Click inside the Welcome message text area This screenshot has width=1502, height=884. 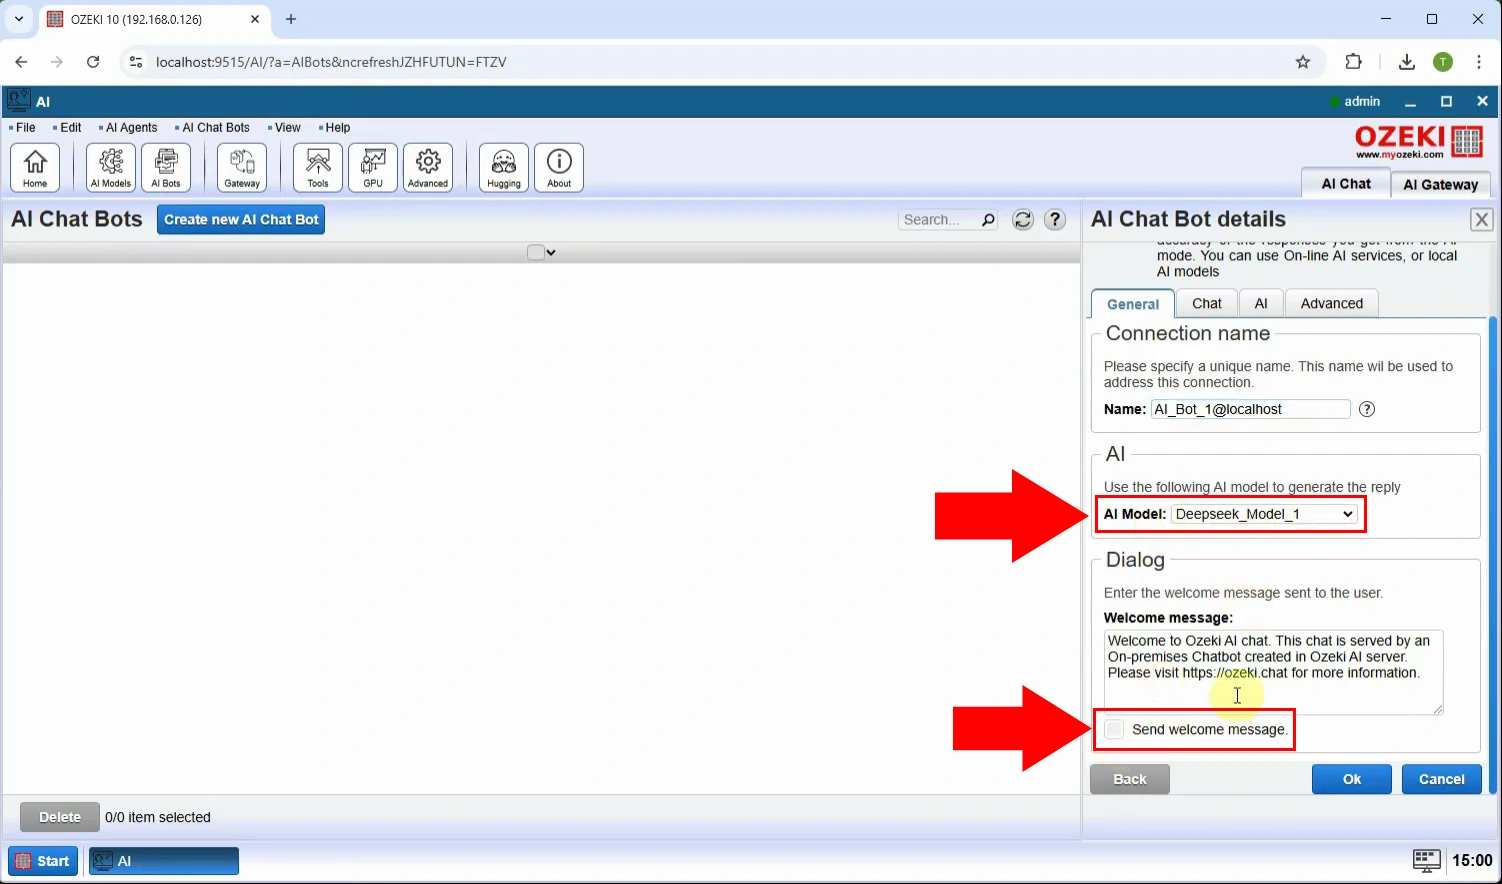coord(1273,672)
